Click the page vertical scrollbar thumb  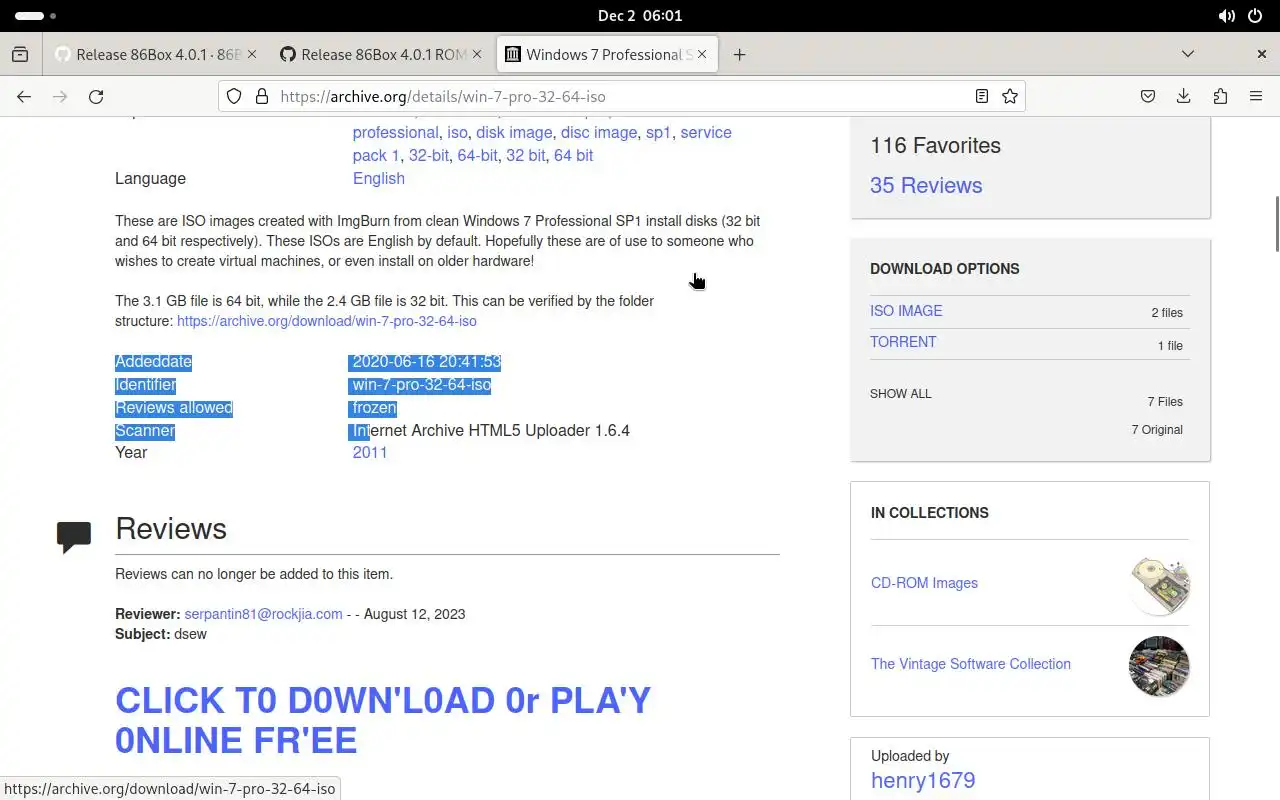pos(1275,224)
